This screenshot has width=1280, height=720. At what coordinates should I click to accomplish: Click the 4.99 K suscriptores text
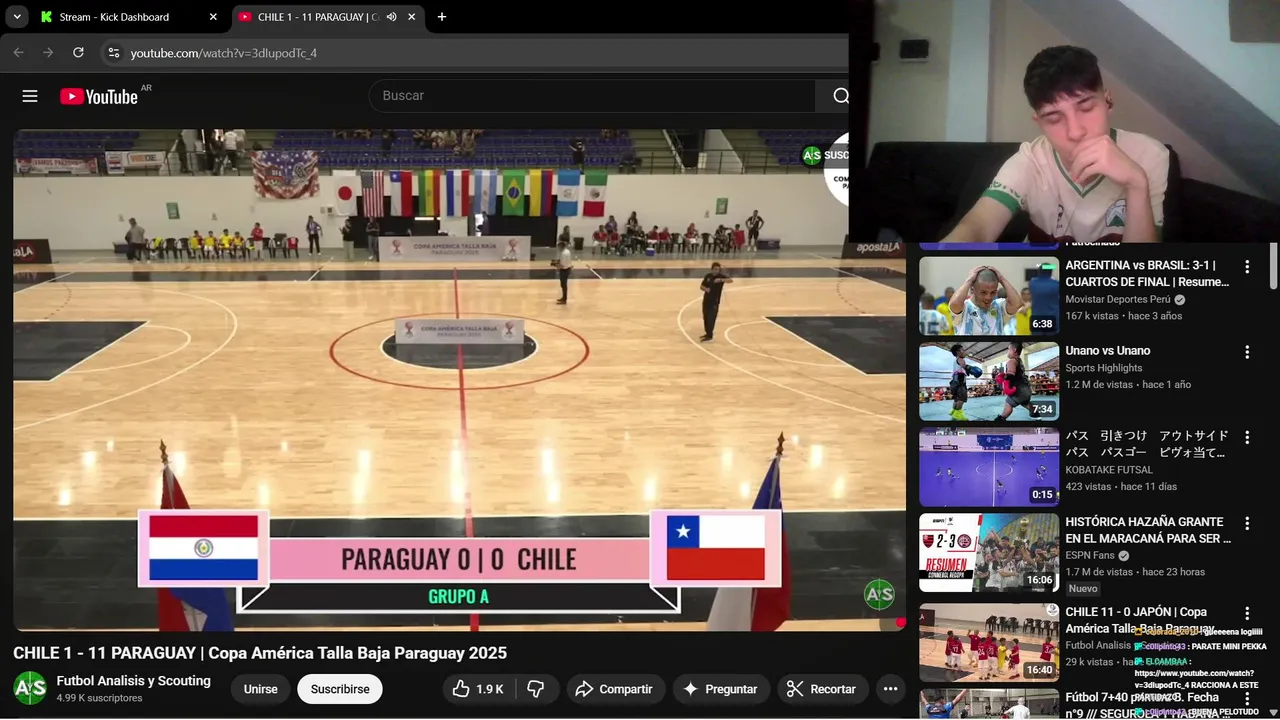[100, 698]
